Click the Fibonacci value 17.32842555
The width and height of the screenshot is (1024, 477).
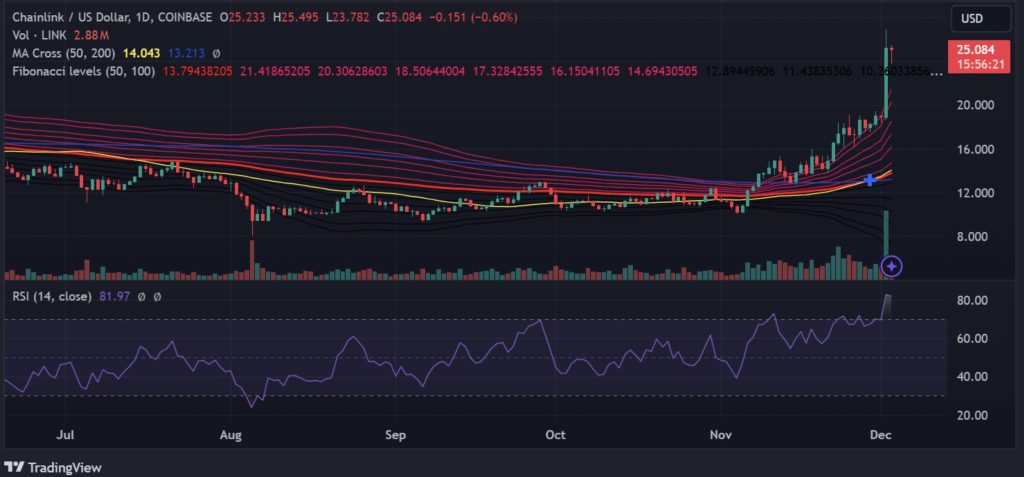tap(507, 71)
